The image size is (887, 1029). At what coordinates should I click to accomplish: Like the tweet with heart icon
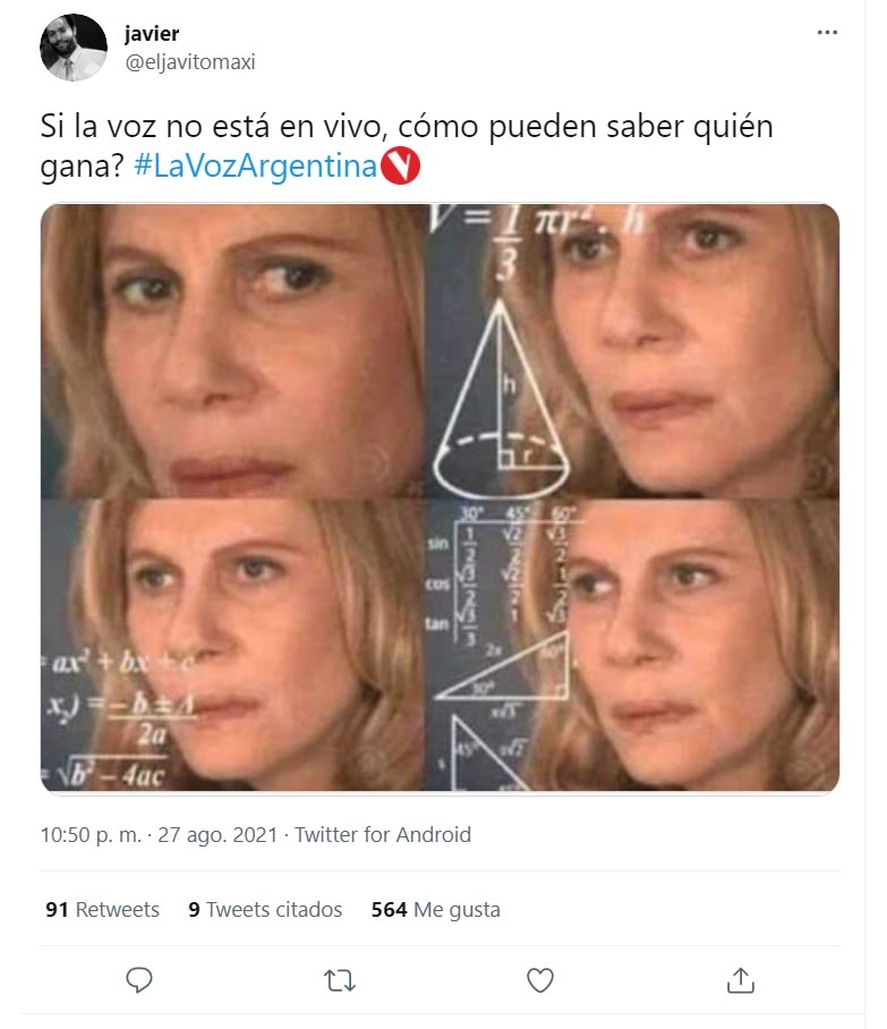[x=540, y=980]
